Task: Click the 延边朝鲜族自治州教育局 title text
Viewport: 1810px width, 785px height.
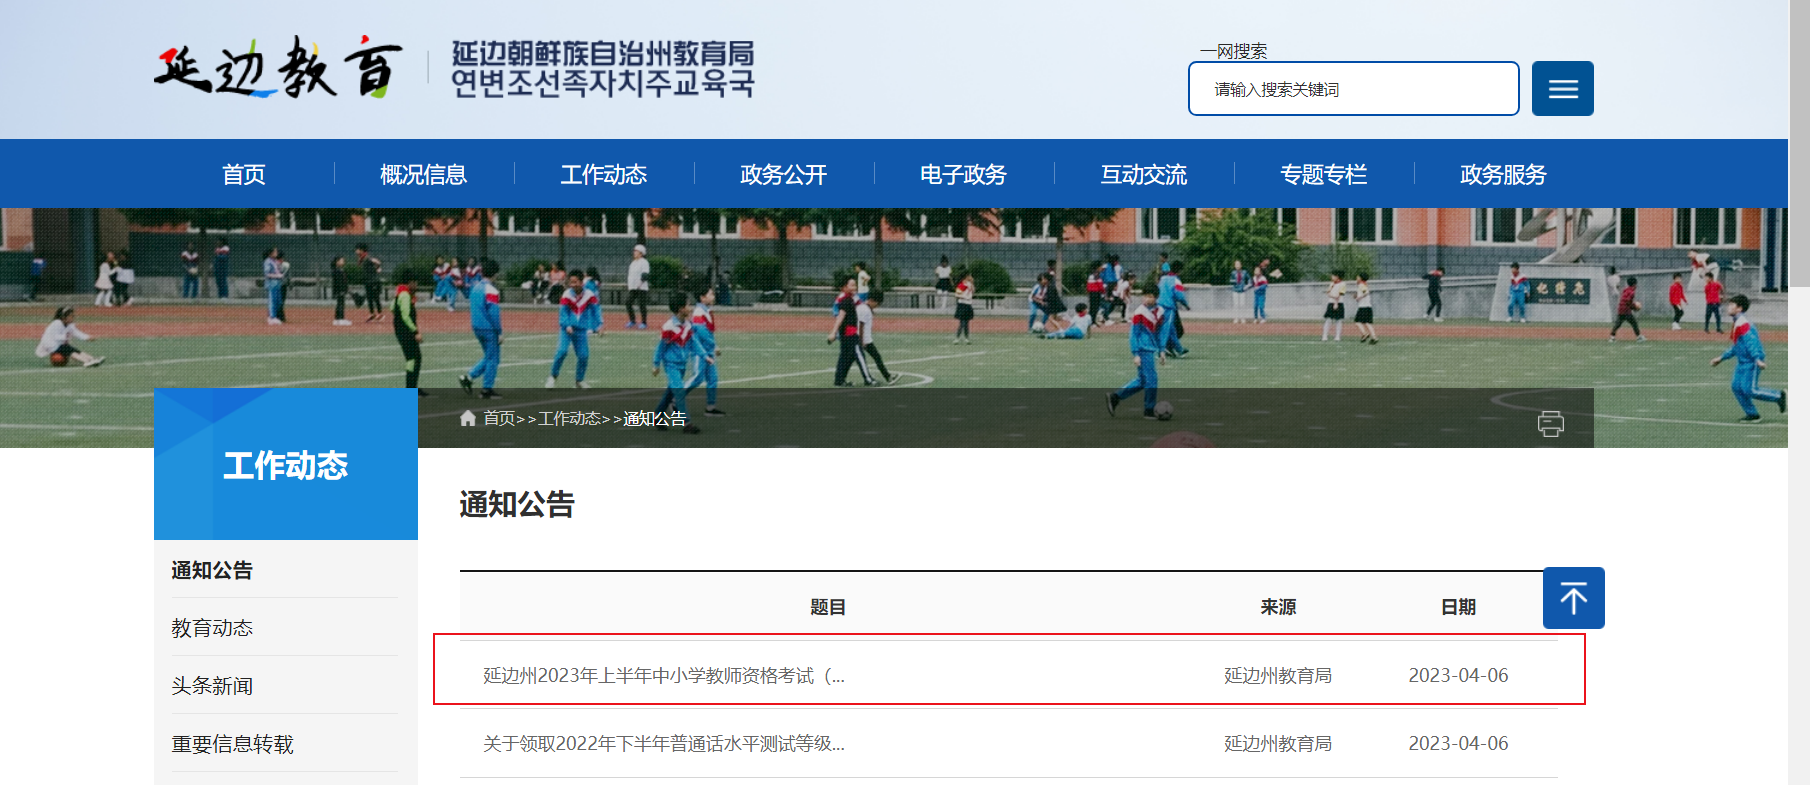Action: pyautogui.click(x=603, y=53)
